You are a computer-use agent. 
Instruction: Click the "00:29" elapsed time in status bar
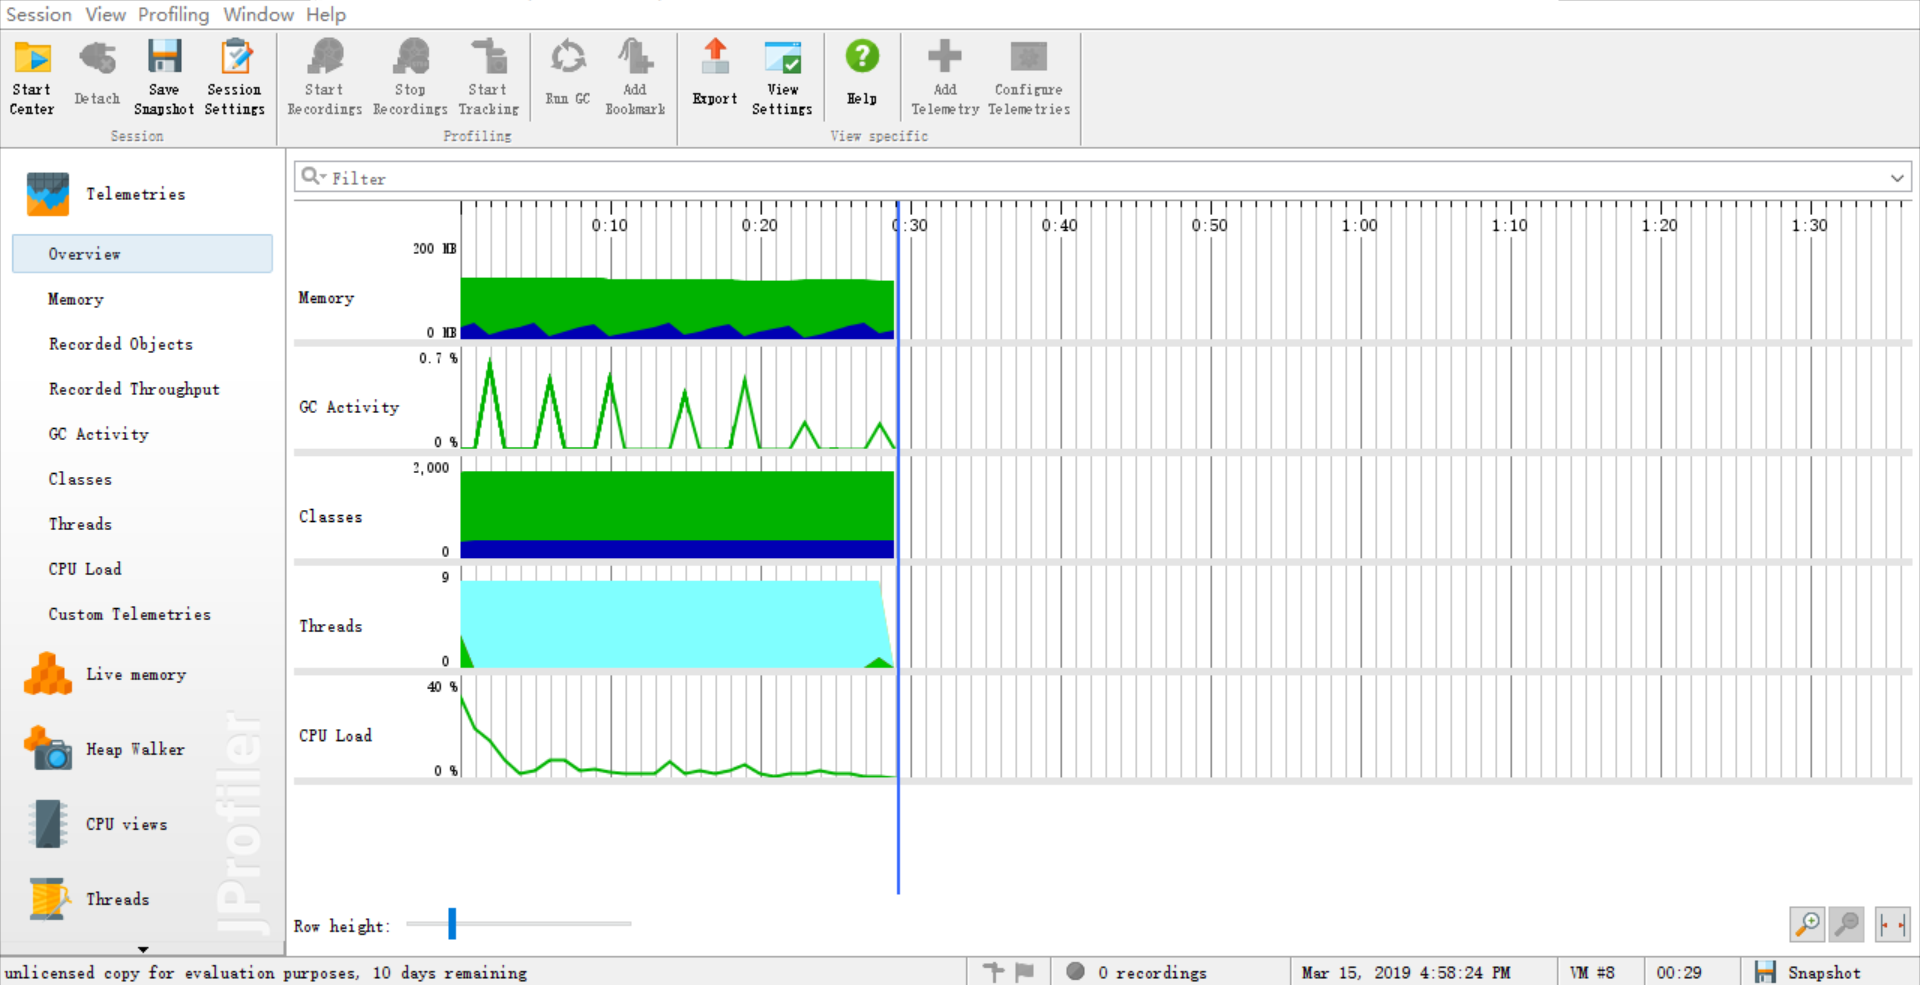pos(1679,972)
